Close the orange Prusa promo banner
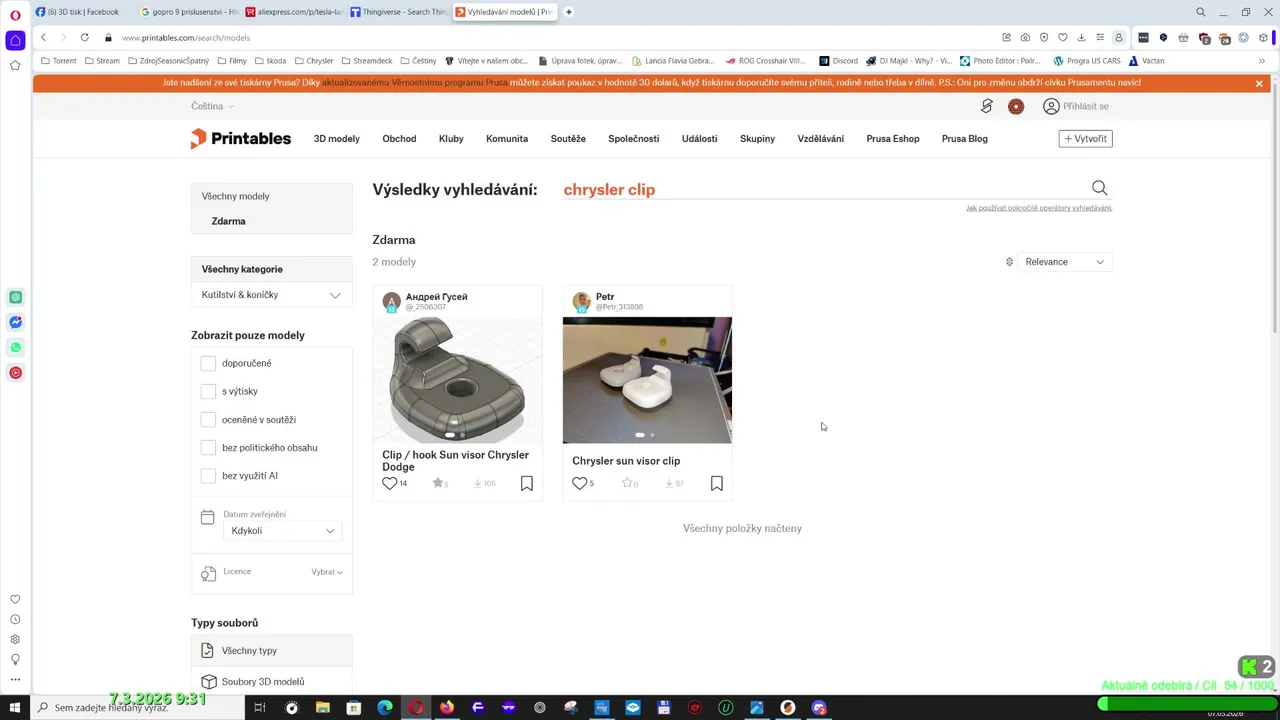The height and width of the screenshot is (720, 1280). pos(1259,83)
